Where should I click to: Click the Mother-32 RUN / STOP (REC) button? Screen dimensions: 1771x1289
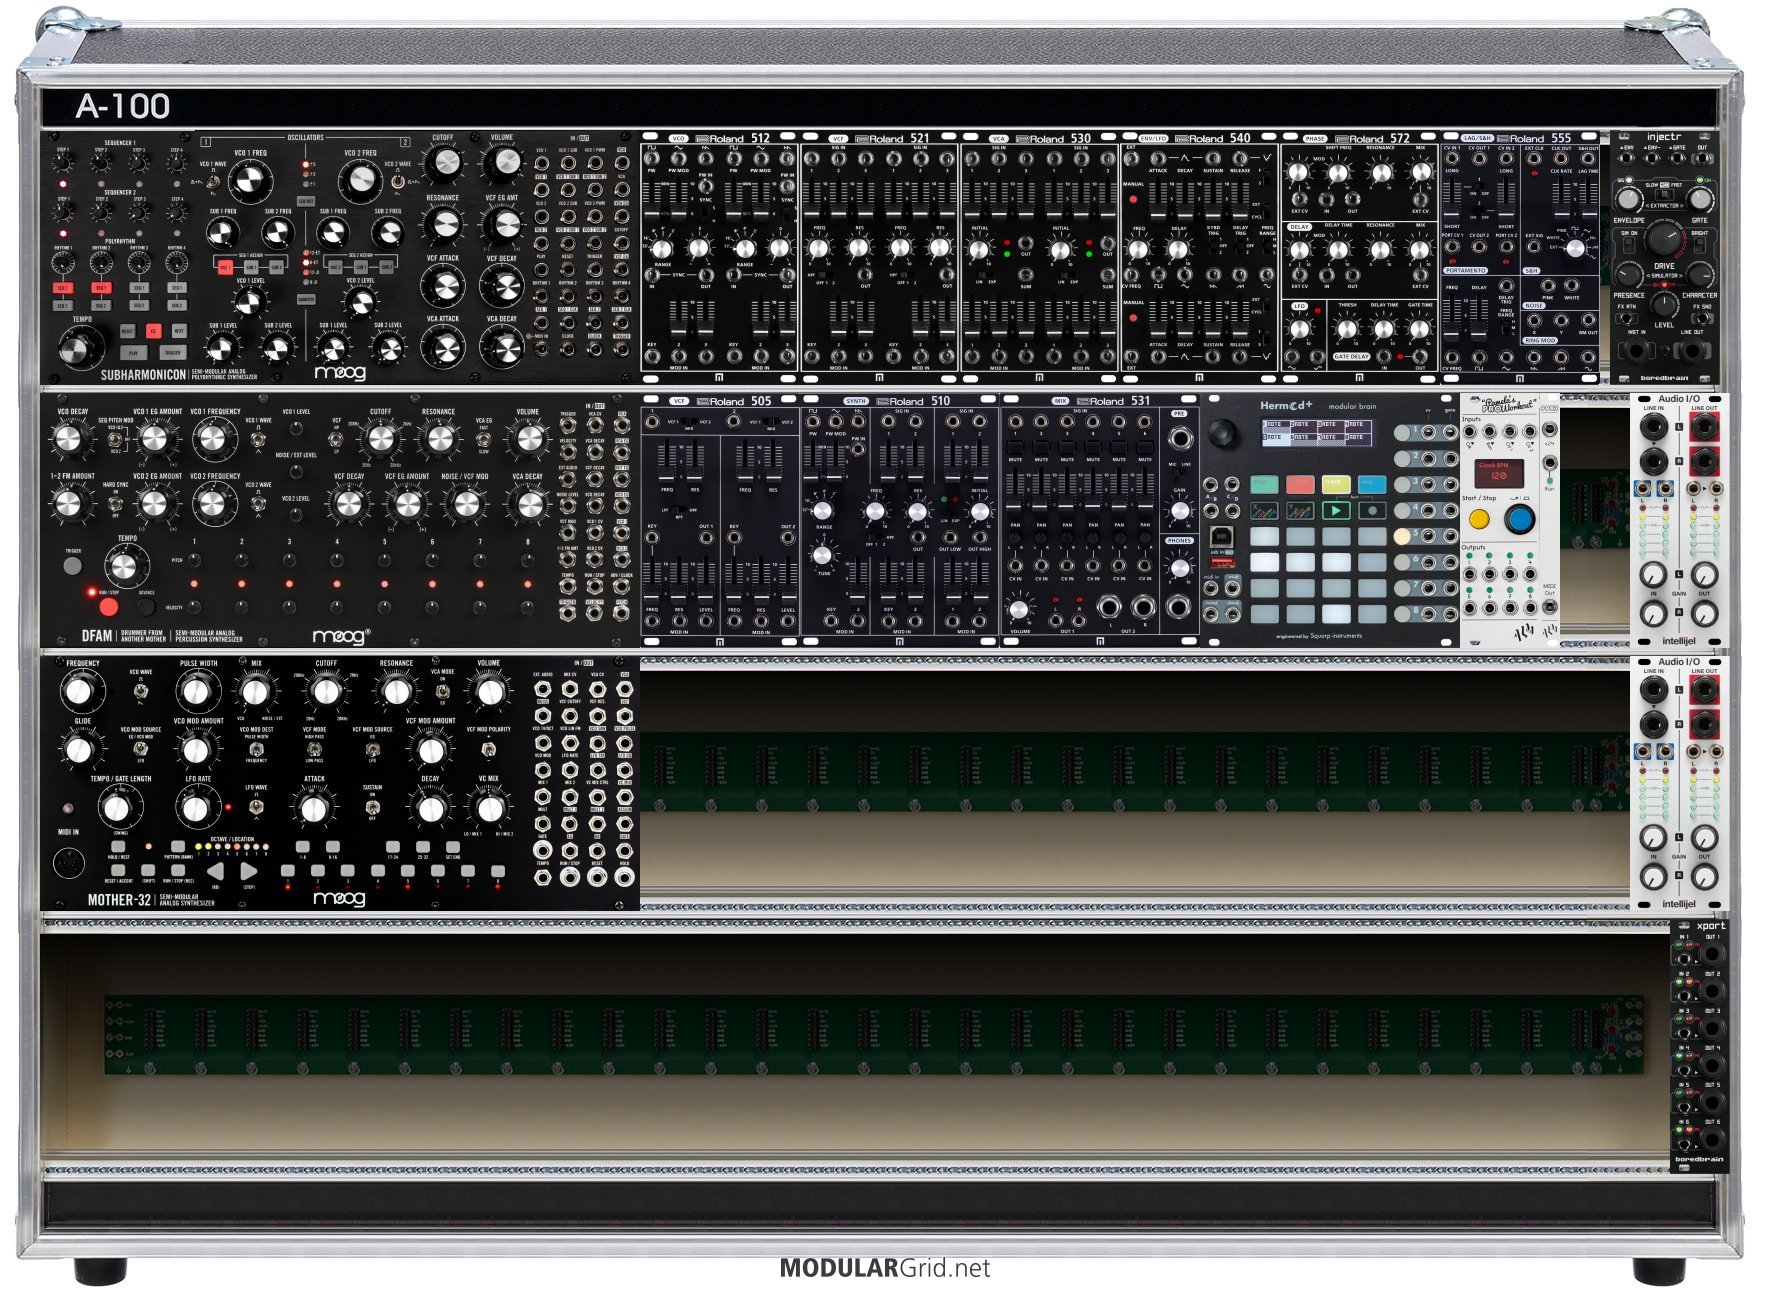(178, 871)
